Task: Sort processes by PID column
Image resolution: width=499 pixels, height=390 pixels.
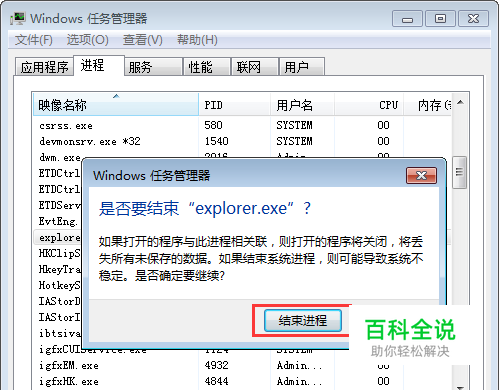Action: [x=234, y=105]
